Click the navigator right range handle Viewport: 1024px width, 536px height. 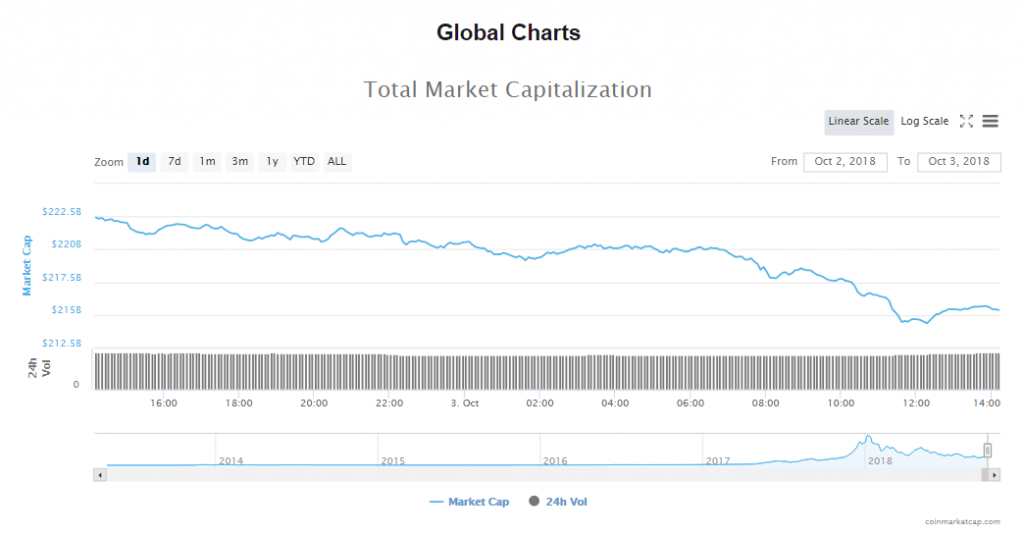pos(988,450)
